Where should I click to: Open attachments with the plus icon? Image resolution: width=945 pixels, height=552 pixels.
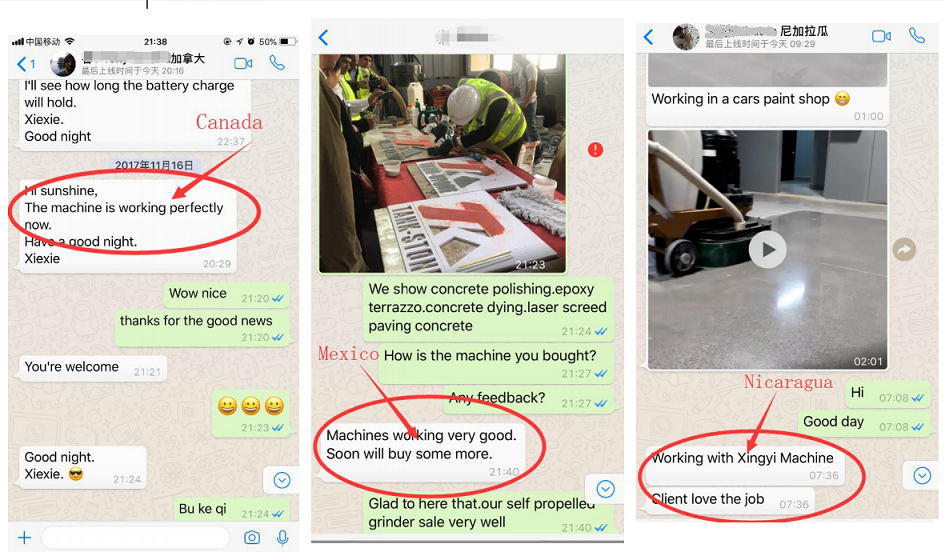point(25,537)
